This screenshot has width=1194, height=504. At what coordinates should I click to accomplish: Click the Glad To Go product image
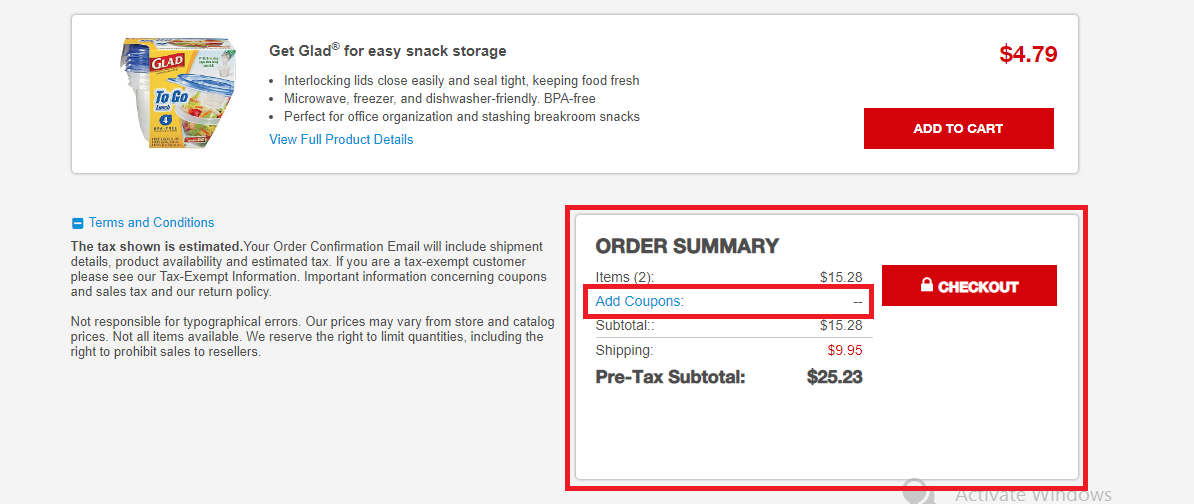click(x=177, y=94)
